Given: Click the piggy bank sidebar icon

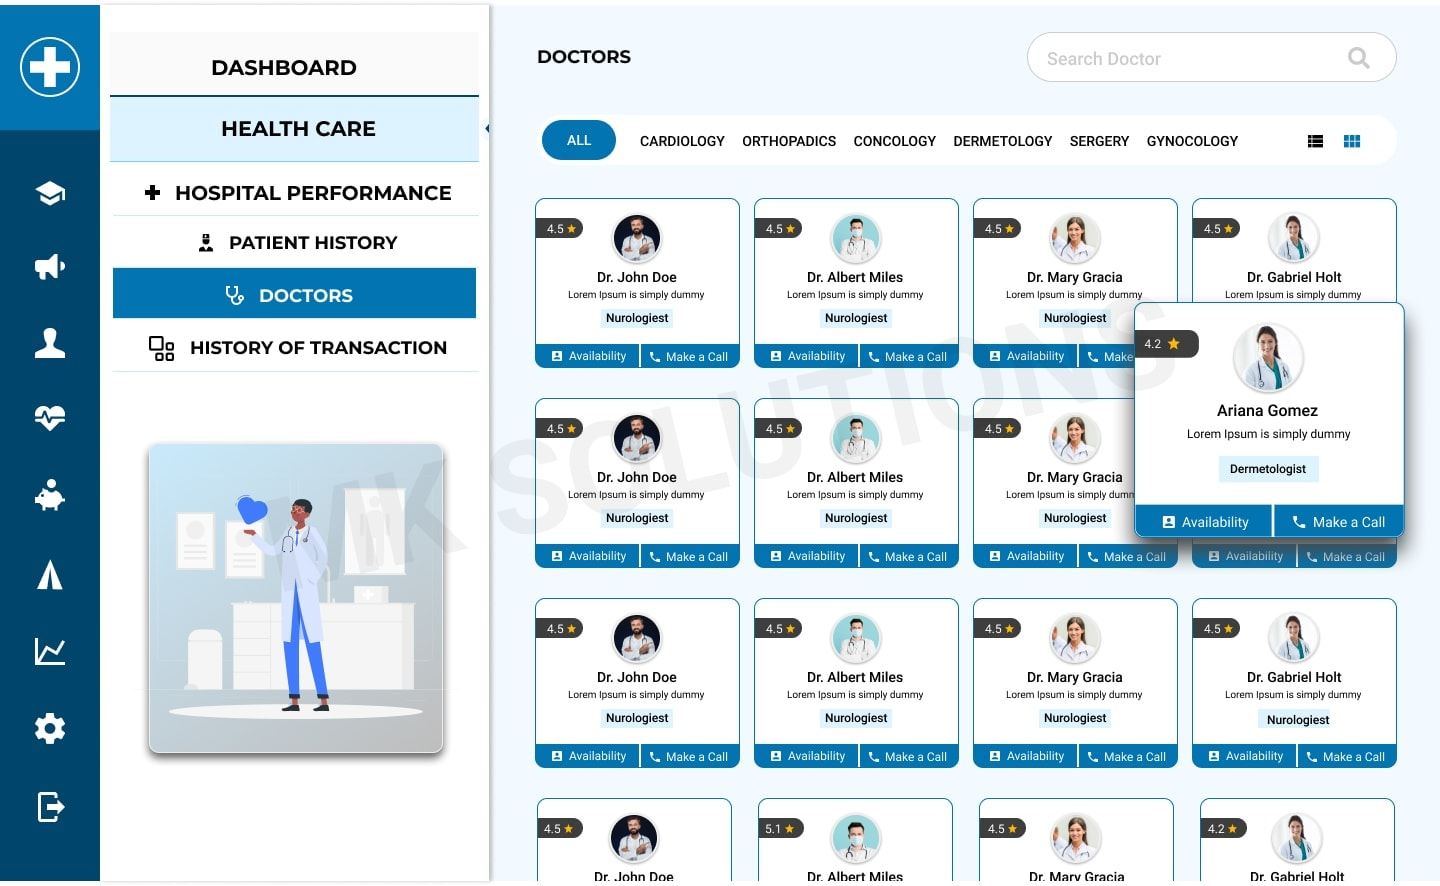Looking at the screenshot, I should pyautogui.click(x=50, y=496).
